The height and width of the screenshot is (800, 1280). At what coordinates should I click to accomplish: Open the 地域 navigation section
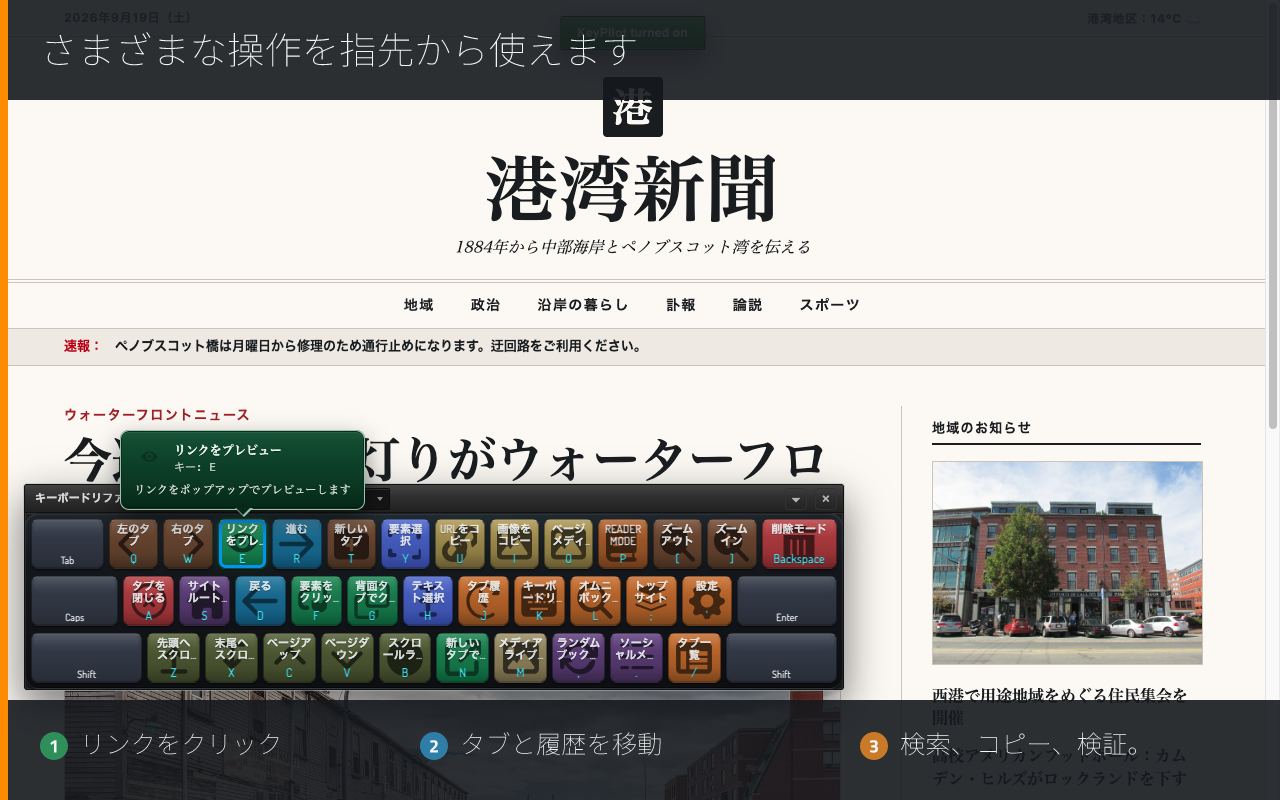(418, 305)
